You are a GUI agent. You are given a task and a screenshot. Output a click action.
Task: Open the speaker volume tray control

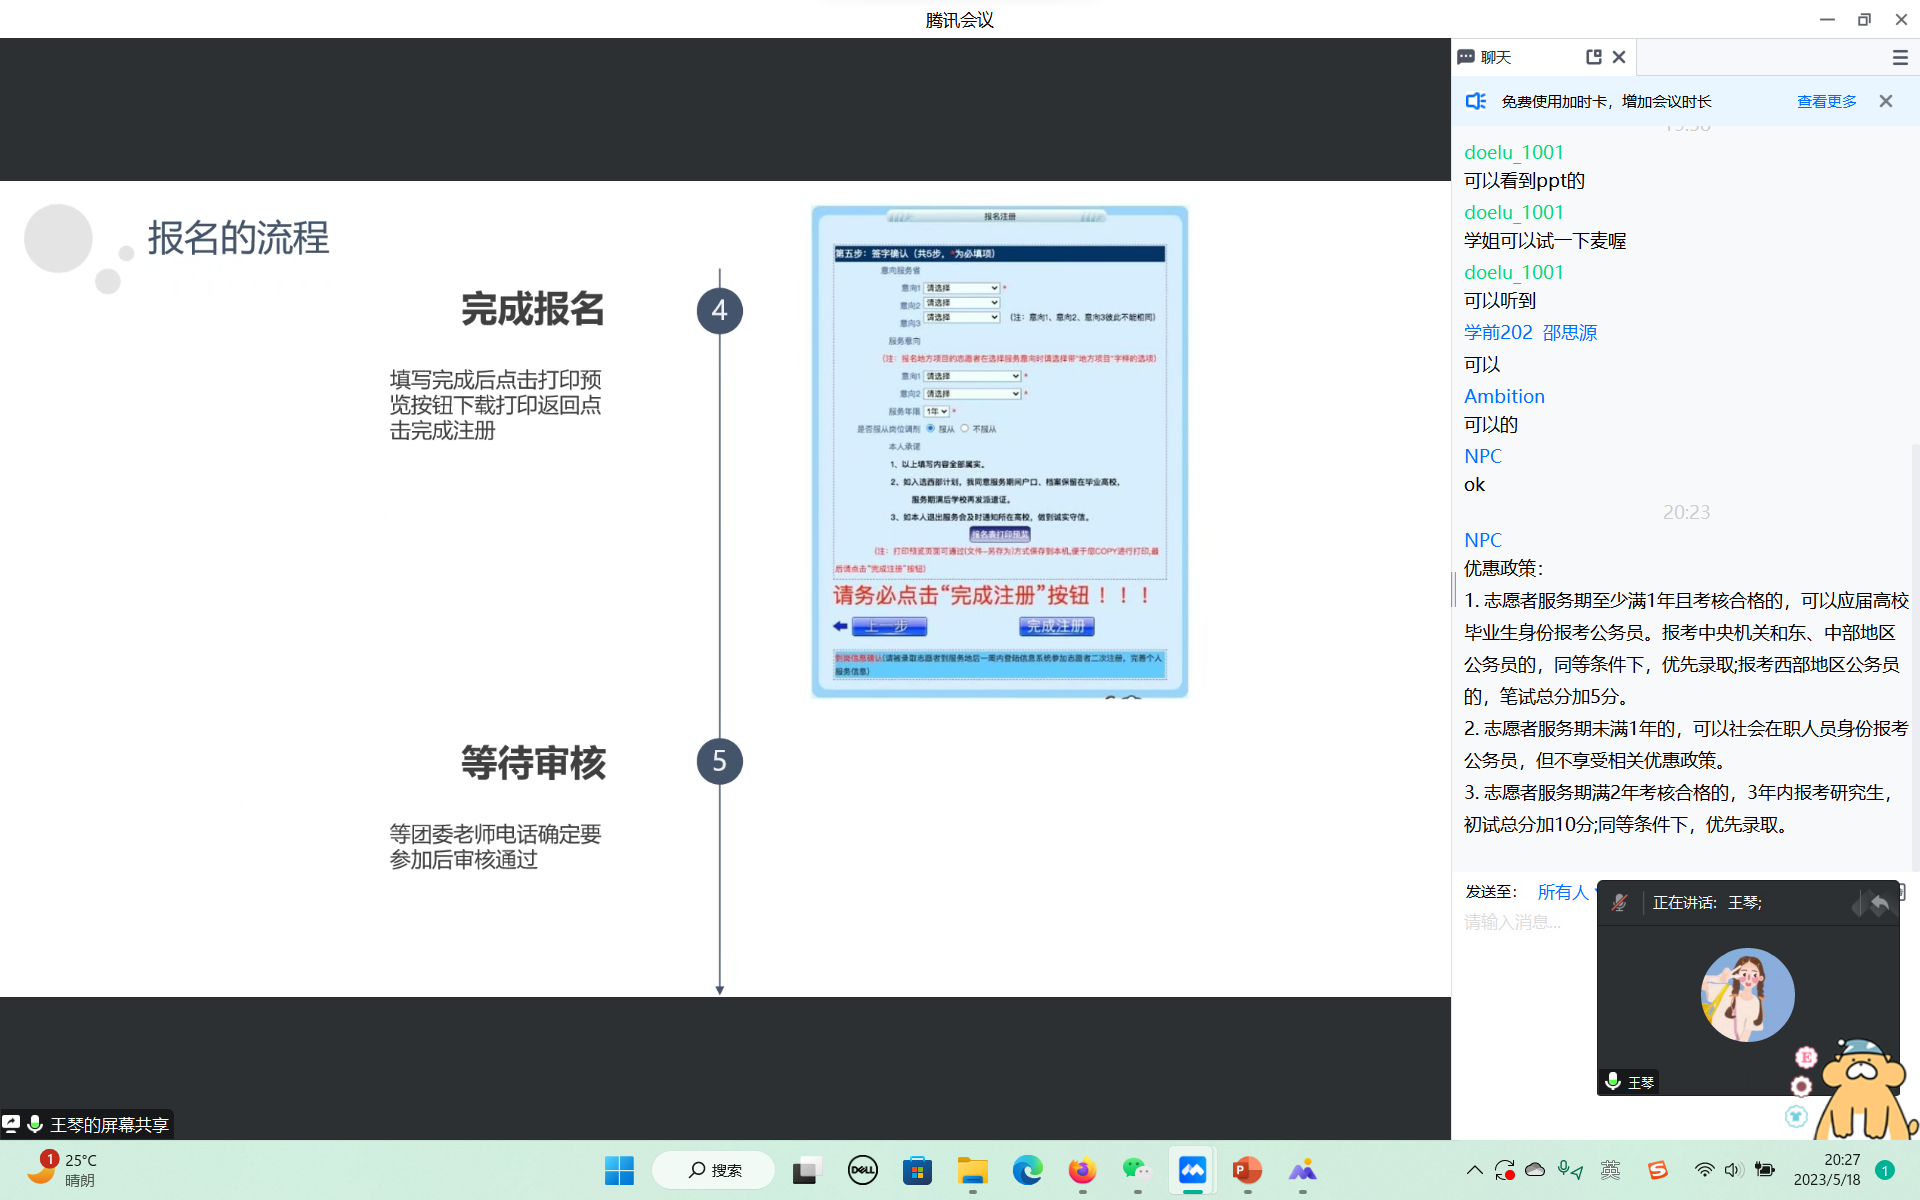pos(1733,1170)
